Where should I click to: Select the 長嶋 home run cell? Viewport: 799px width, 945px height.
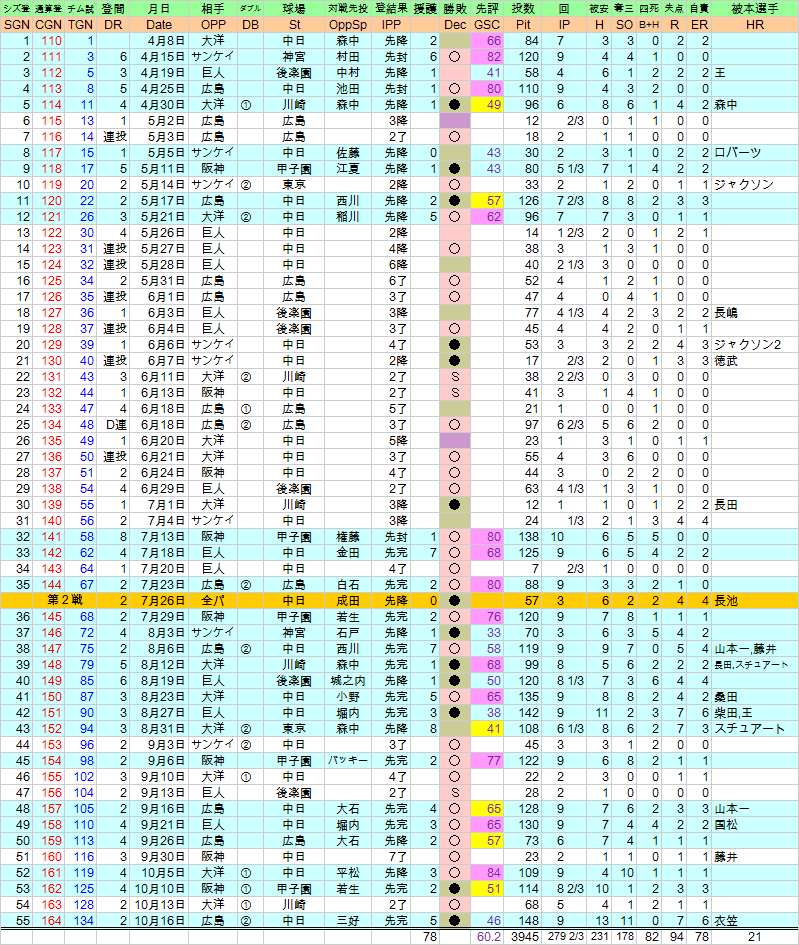point(754,313)
